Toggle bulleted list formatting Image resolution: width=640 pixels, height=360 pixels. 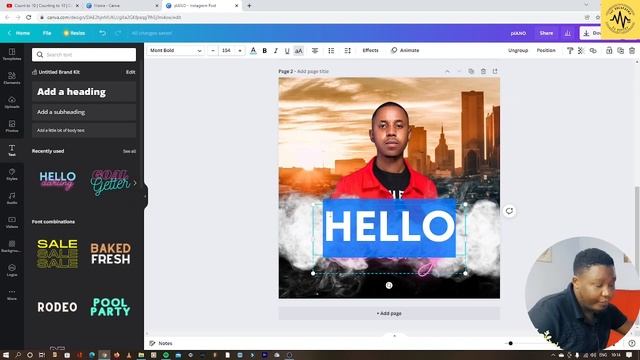(331, 51)
